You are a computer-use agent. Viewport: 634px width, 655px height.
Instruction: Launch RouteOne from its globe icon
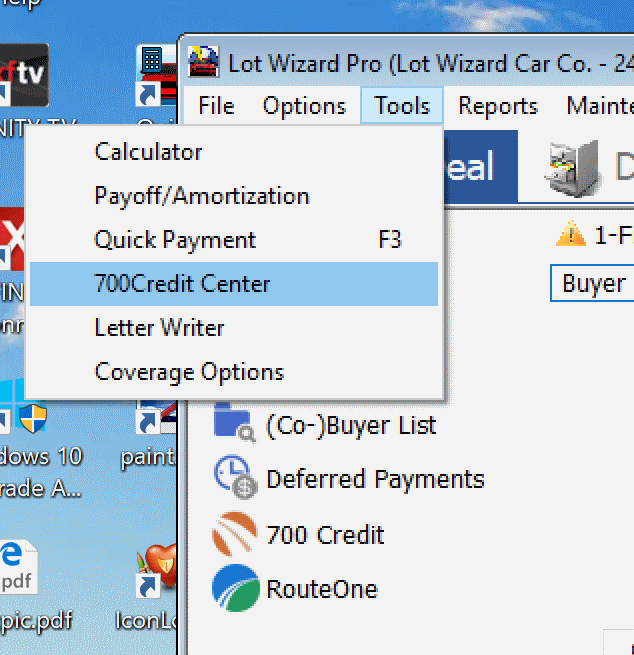pyautogui.click(x=236, y=588)
